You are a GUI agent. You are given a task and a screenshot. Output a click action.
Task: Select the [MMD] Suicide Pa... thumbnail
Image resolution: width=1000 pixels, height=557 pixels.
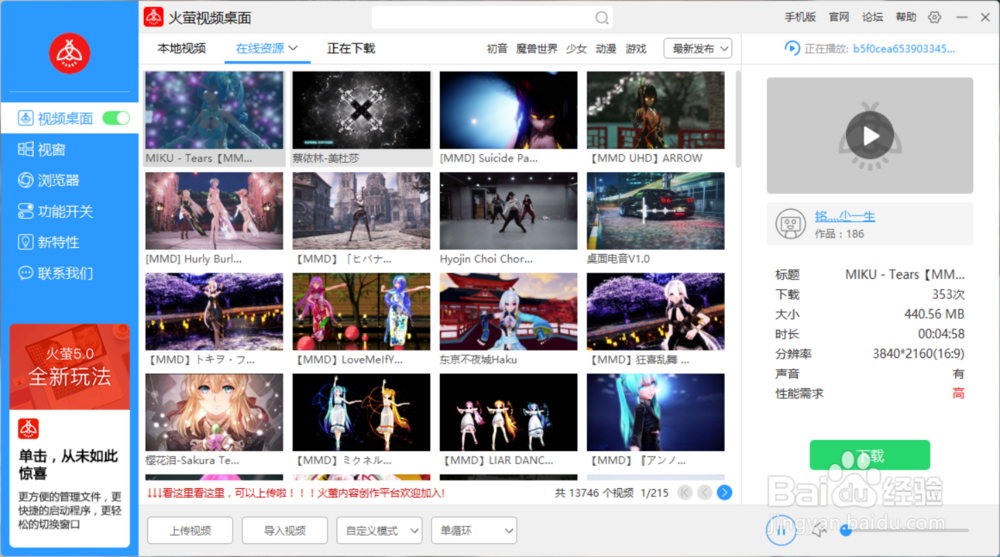508,110
